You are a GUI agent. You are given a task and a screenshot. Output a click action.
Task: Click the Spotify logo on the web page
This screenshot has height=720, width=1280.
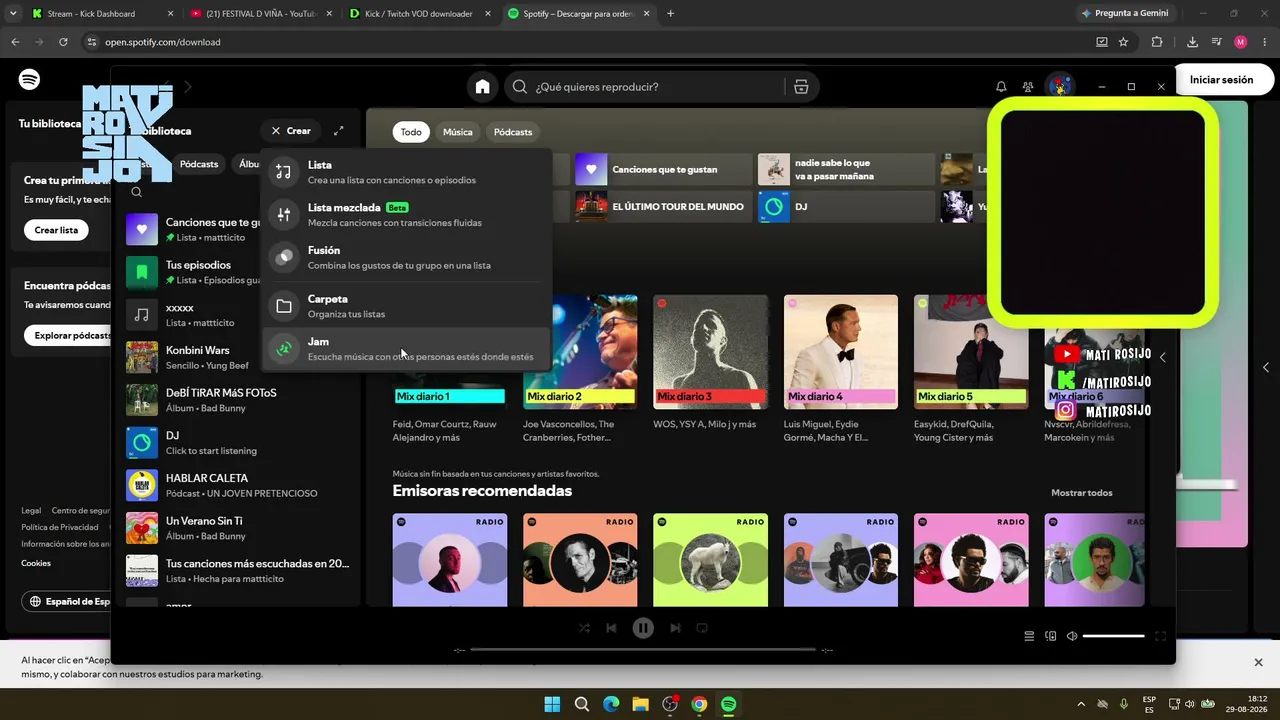point(29,80)
